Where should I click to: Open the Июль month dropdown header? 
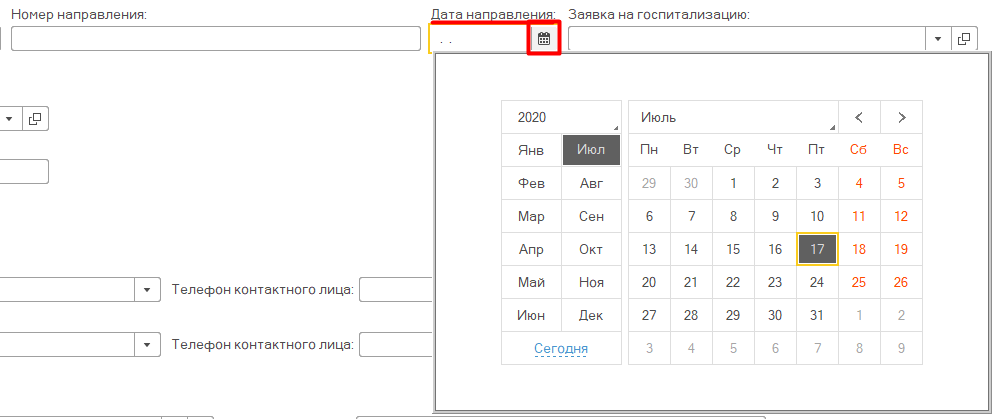[x=732, y=117]
